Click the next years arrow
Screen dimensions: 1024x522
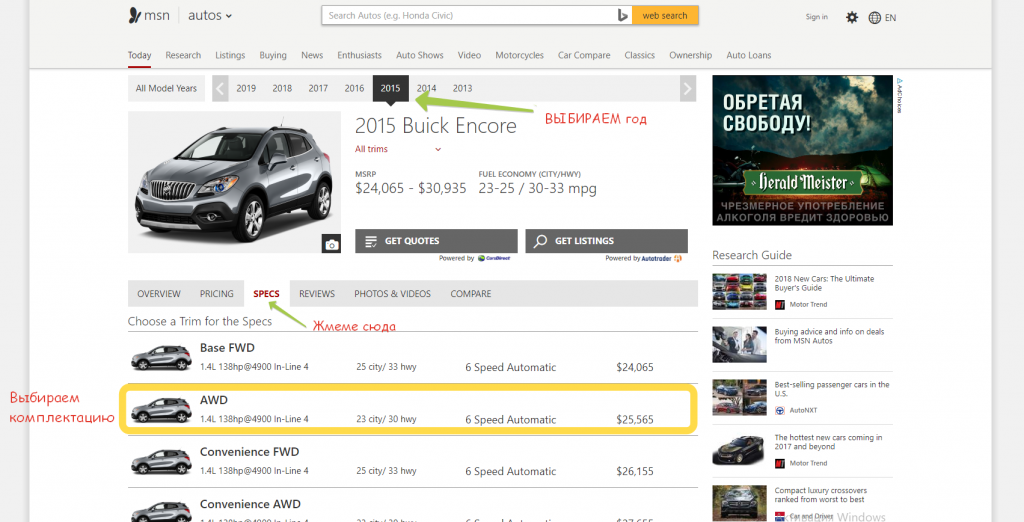click(688, 88)
